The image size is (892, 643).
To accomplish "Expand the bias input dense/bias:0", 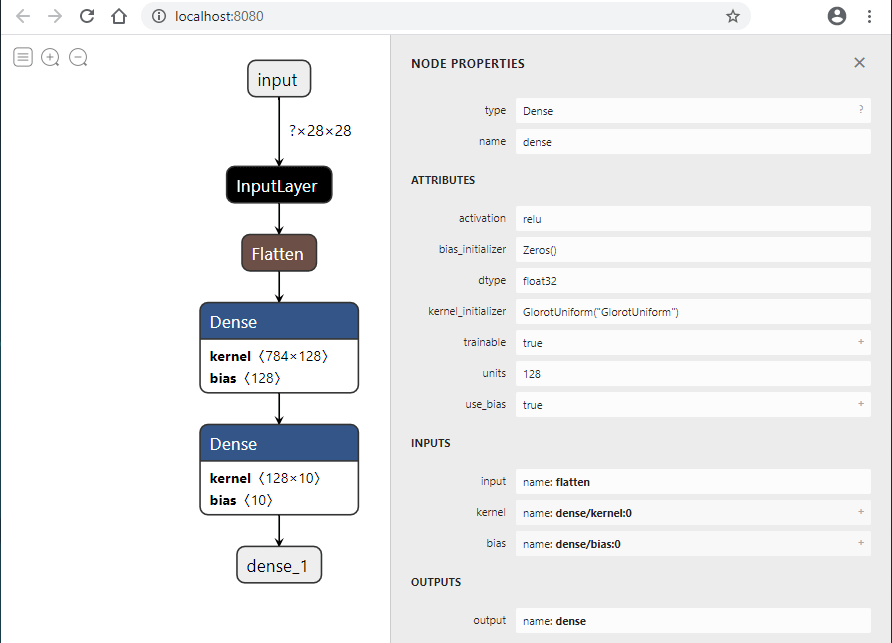I will pyautogui.click(x=860, y=543).
